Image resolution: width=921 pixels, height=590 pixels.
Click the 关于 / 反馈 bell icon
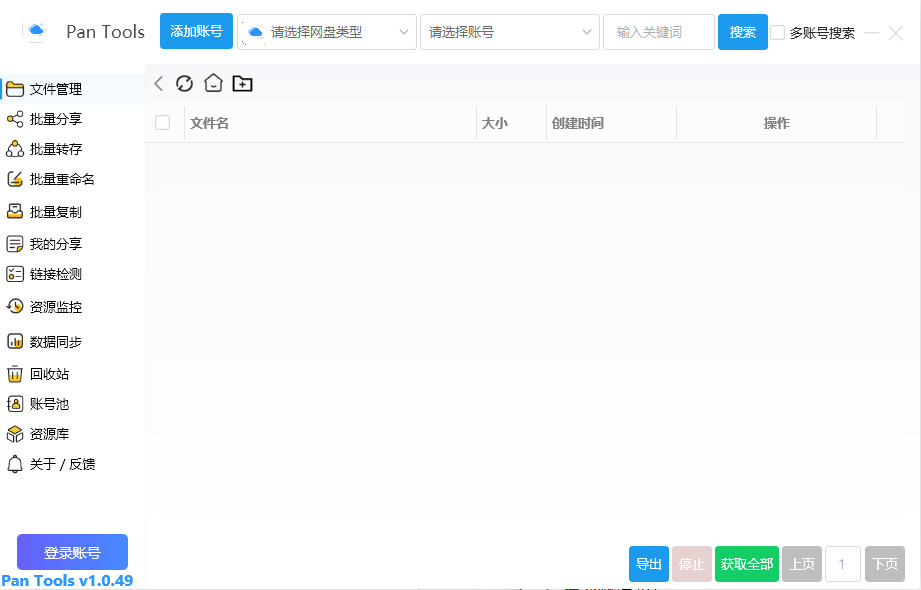tap(15, 464)
